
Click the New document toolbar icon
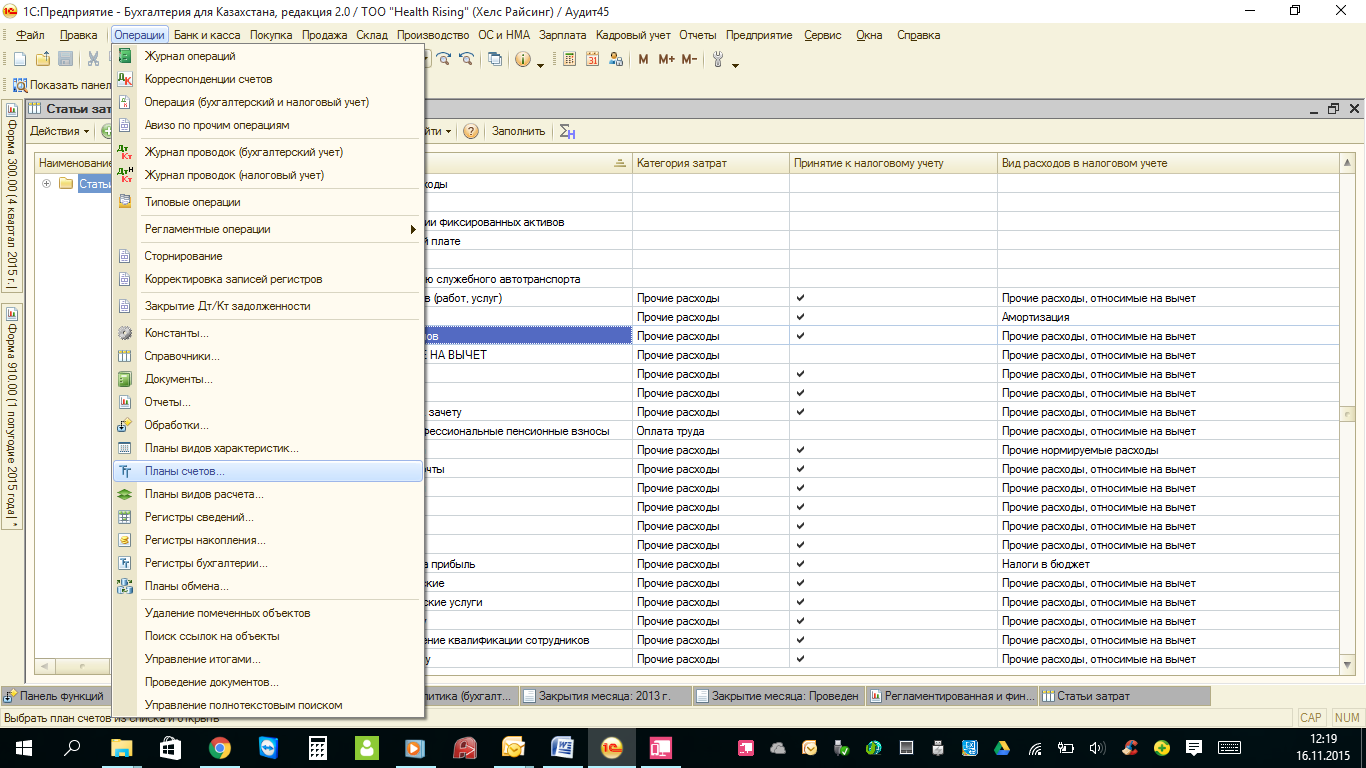pyautogui.click(x=20, y=59)
